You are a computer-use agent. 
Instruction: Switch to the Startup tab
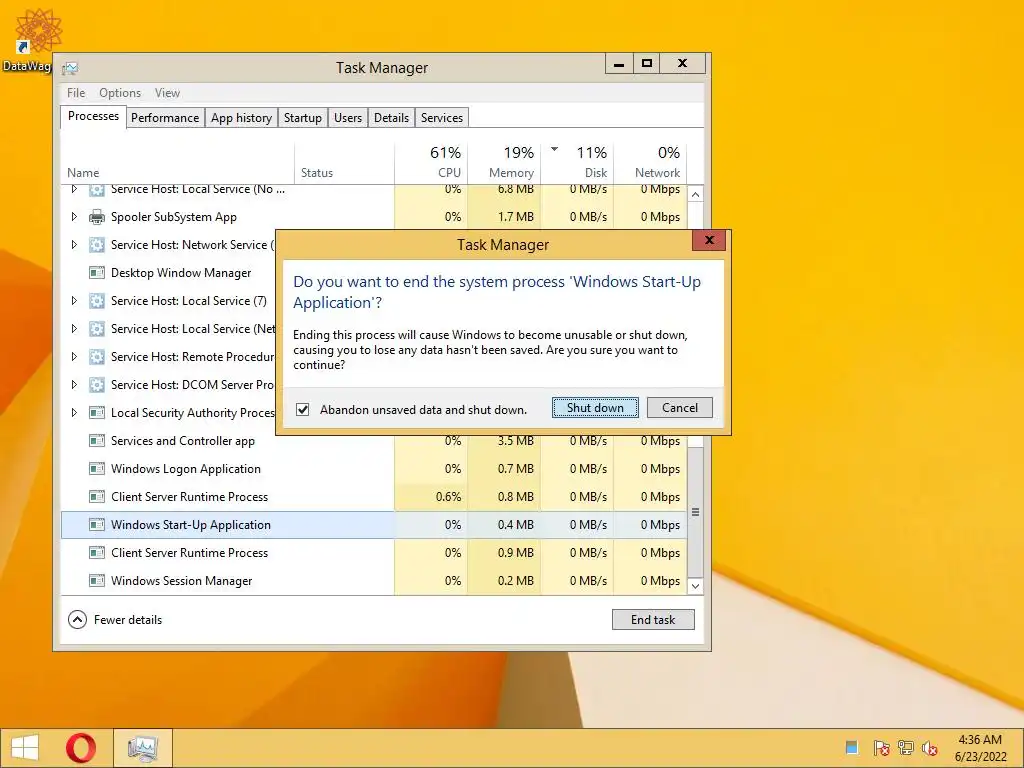[302, 118]
